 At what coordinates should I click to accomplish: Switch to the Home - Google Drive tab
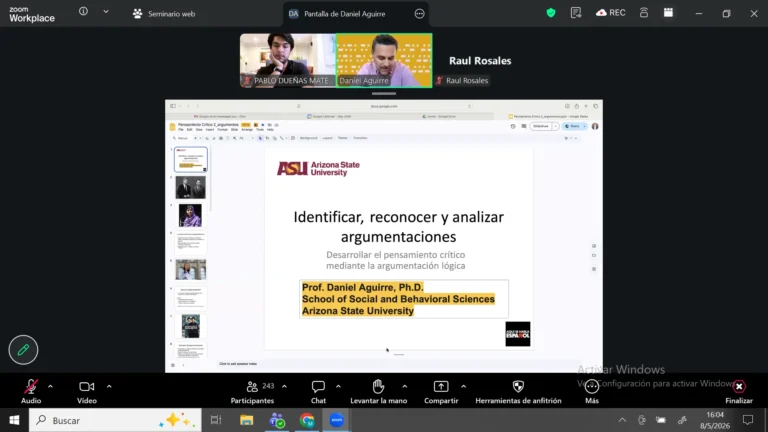point(438,117)
